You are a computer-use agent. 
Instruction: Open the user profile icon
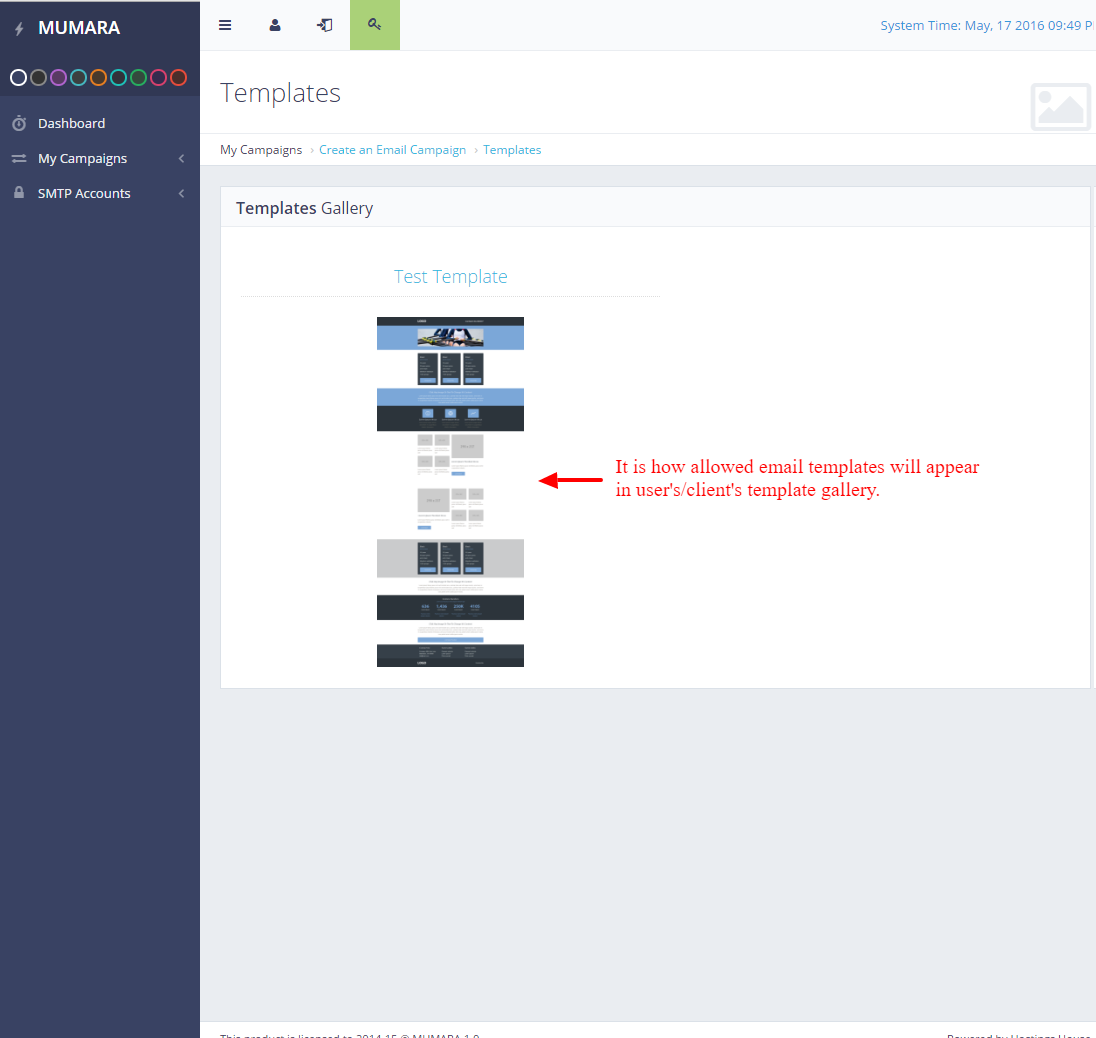(275, 25)
